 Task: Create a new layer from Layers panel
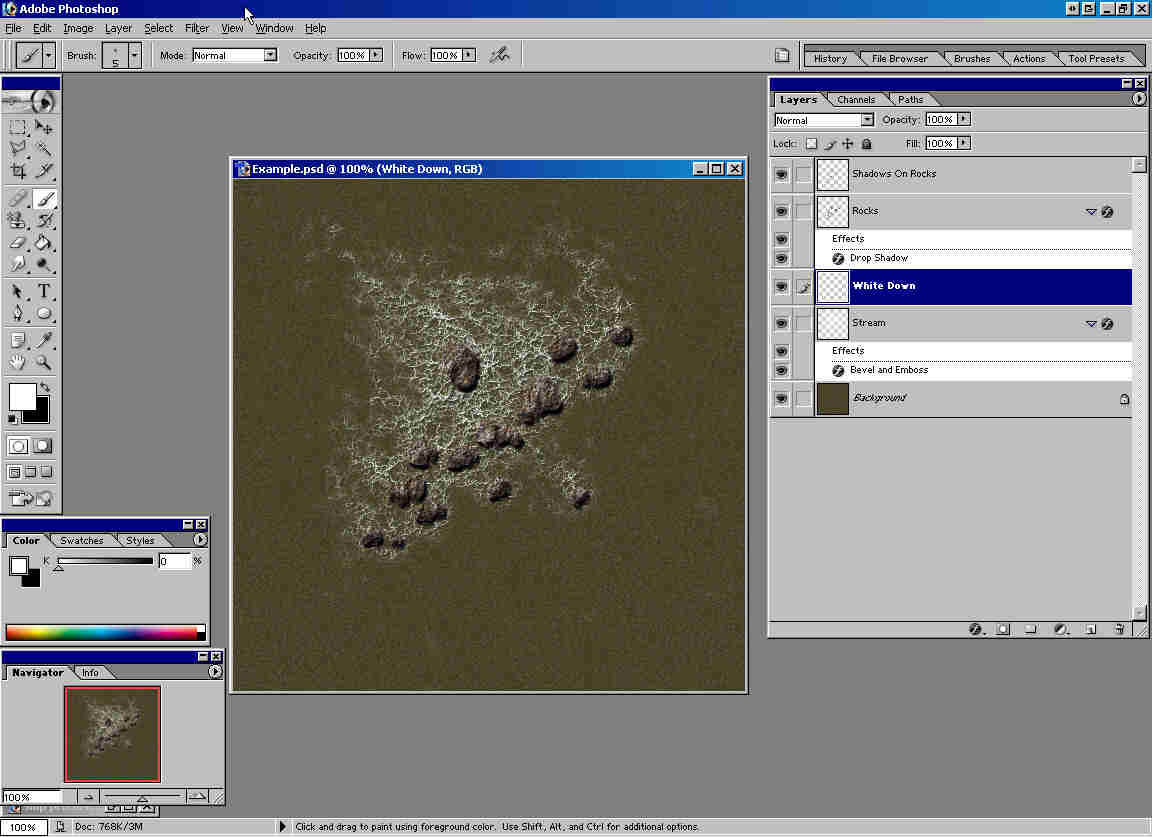(1091, 629)
